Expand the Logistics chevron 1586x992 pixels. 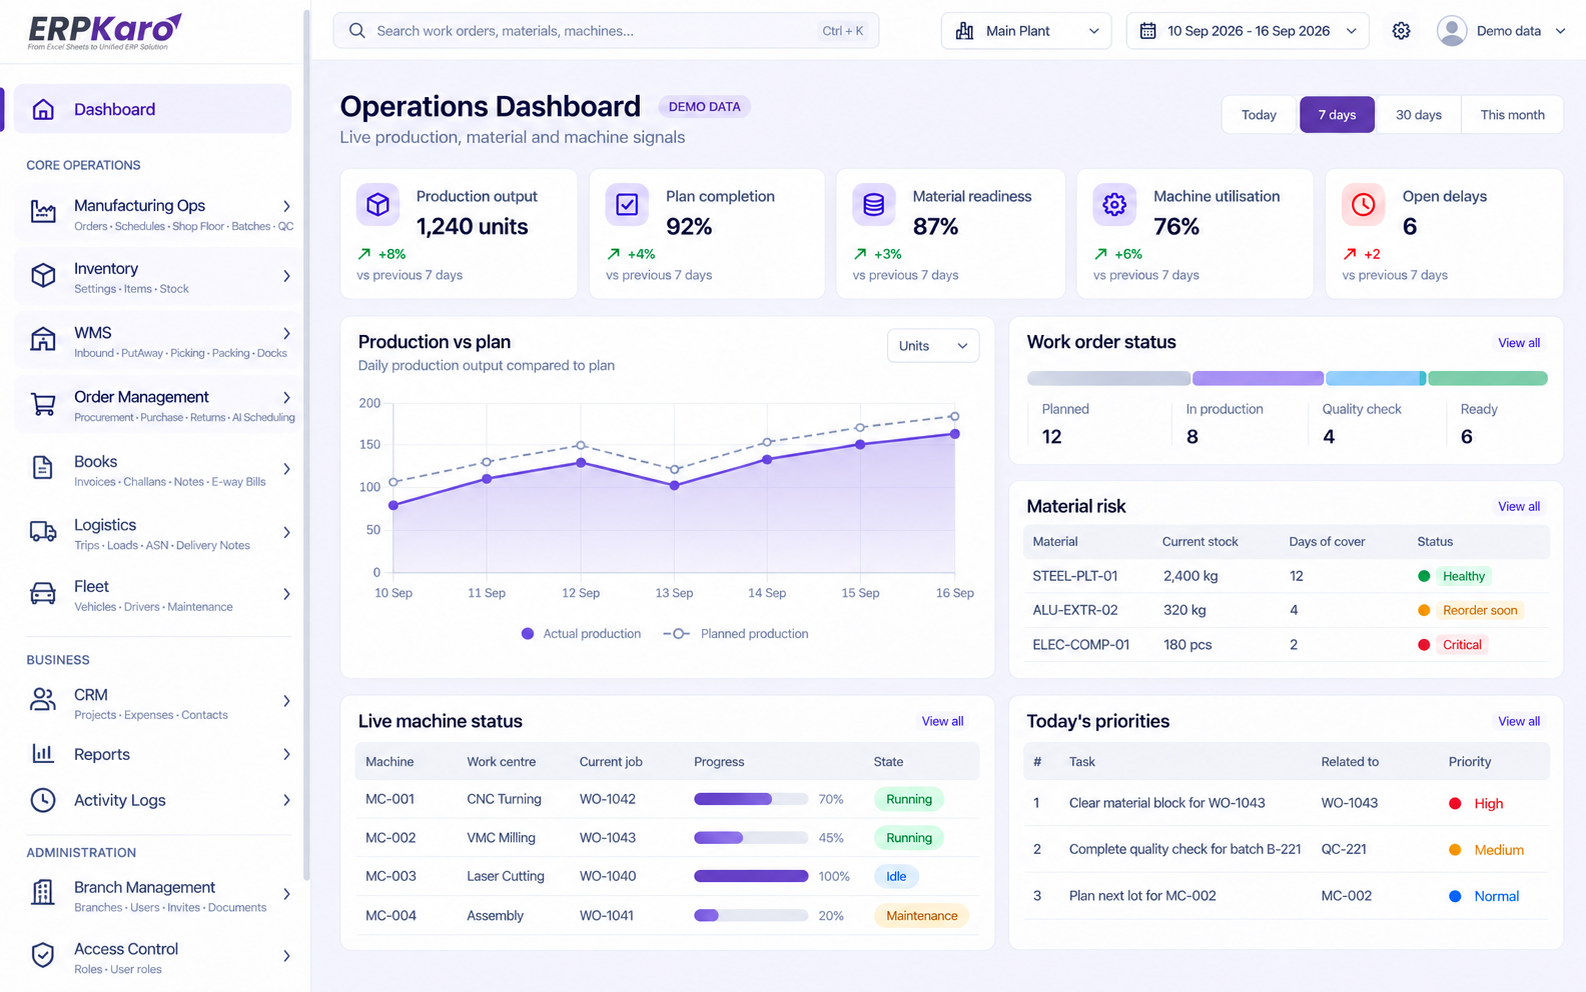(x=286, y=533)
